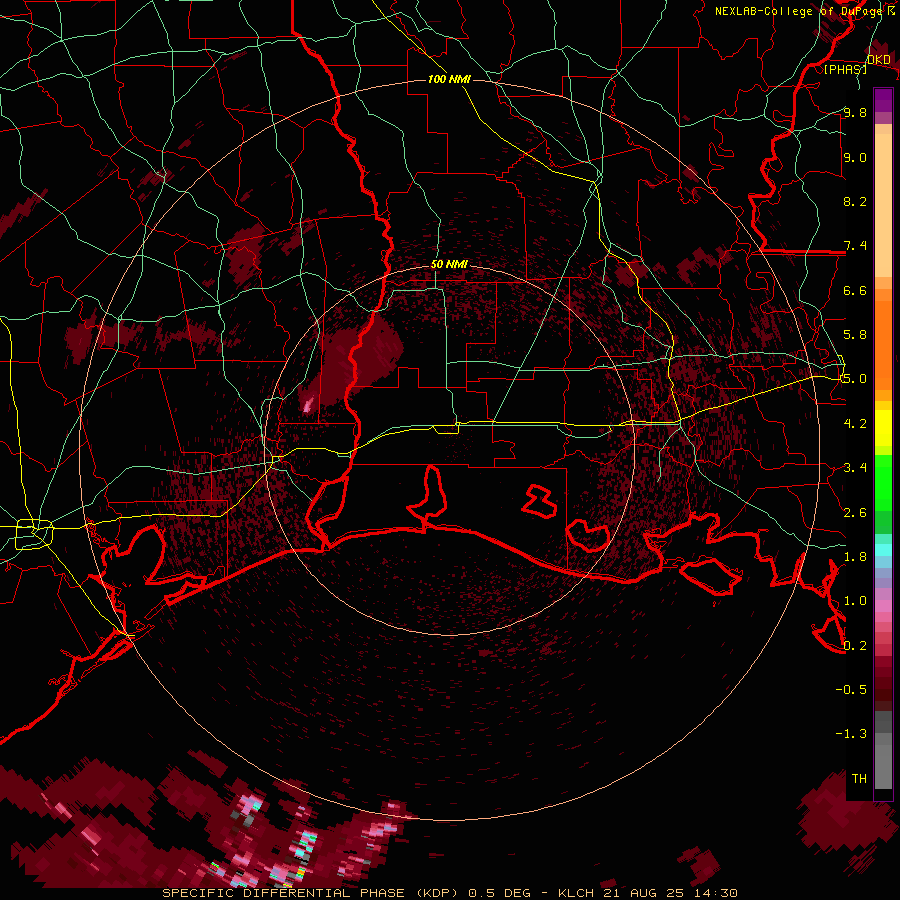Image resolution: width=900 pixels, height=900 pixels.
Task: Click the 4.2 value on the color scale
Action: point(855,424)
